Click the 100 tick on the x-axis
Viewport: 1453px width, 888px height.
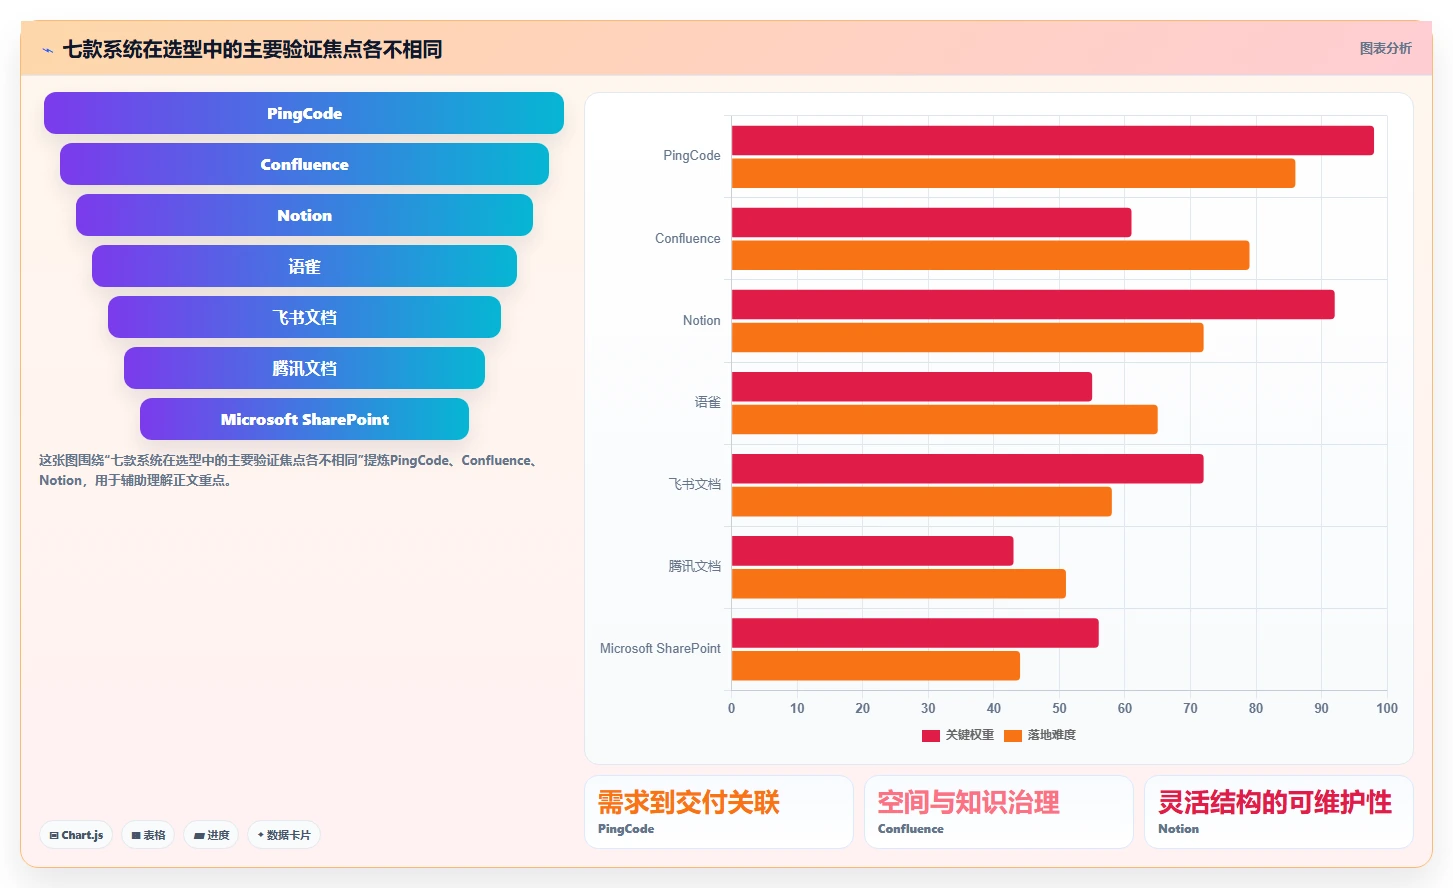(x=1386, y=708)
